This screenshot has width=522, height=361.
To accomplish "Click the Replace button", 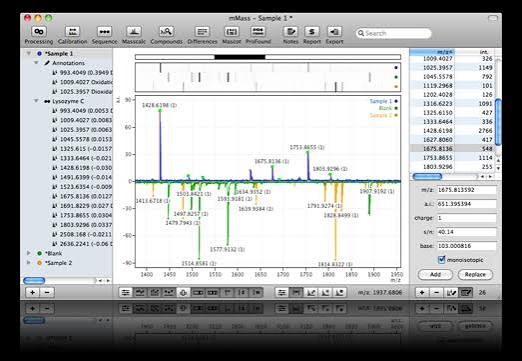I will (475, 274).
